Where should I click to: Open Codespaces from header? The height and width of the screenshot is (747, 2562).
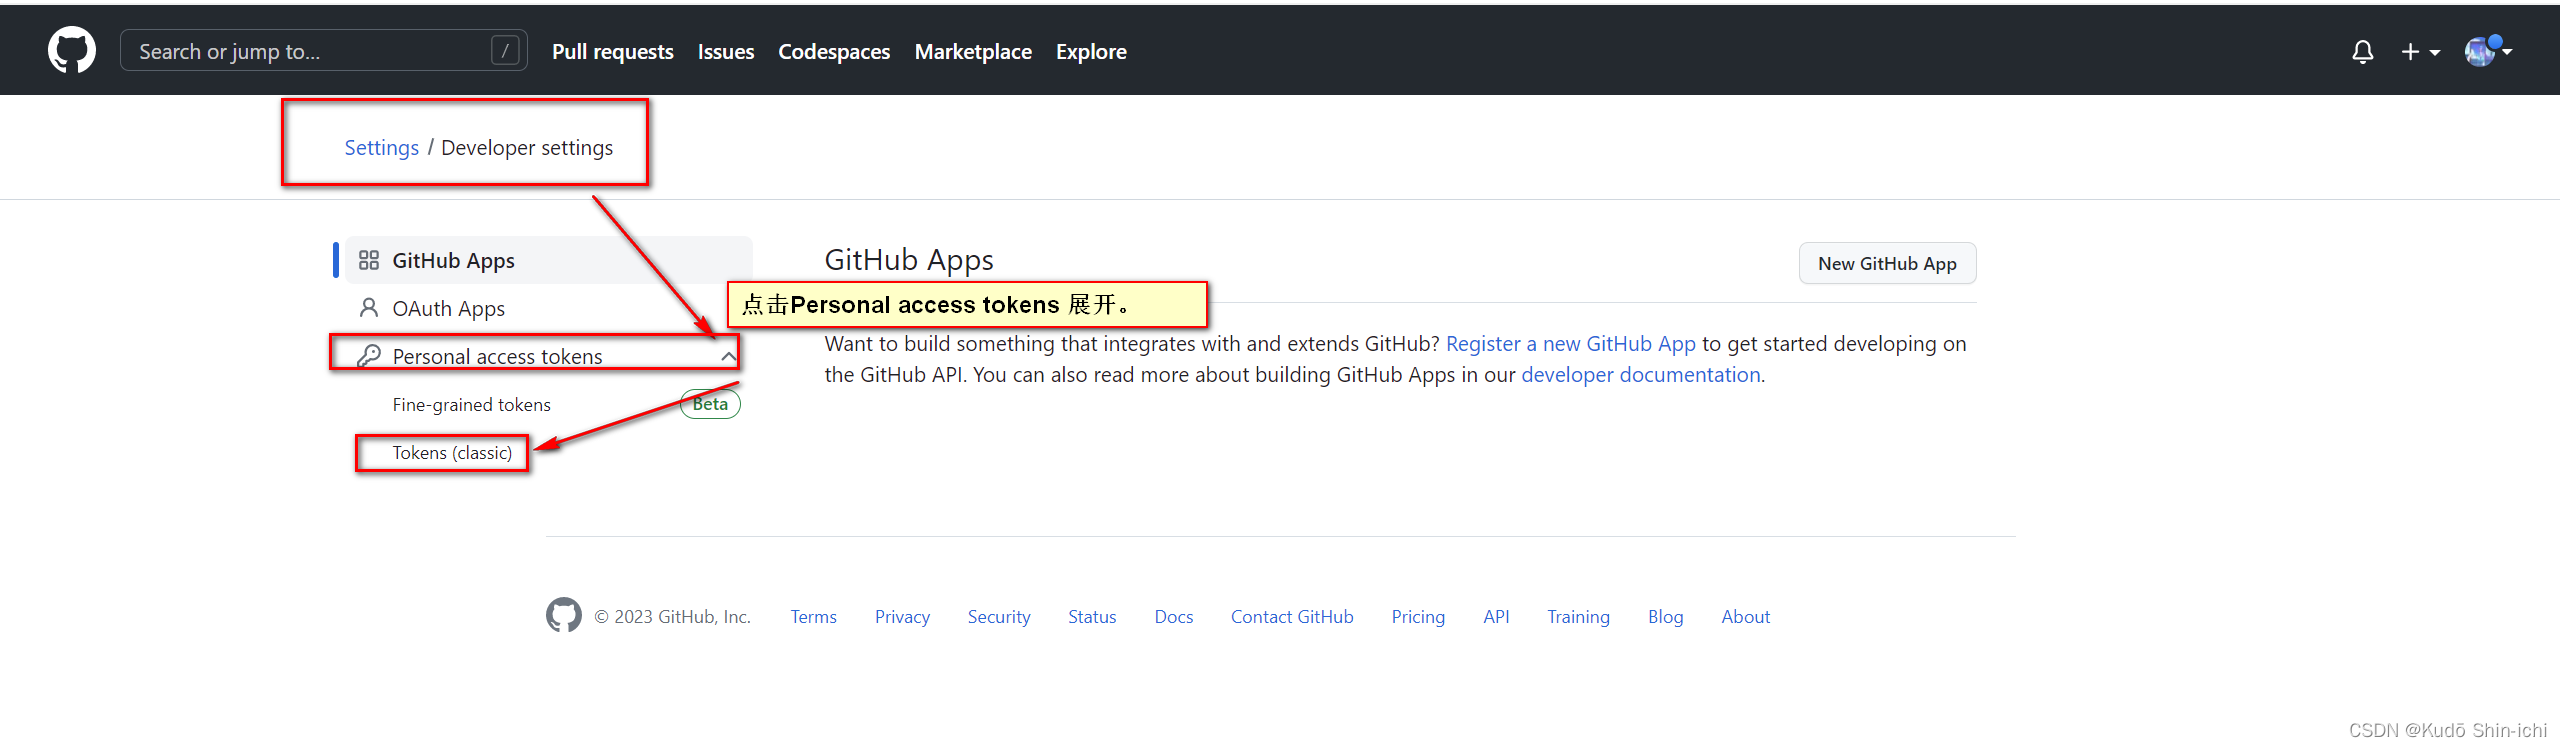click(x=834, y=52)
